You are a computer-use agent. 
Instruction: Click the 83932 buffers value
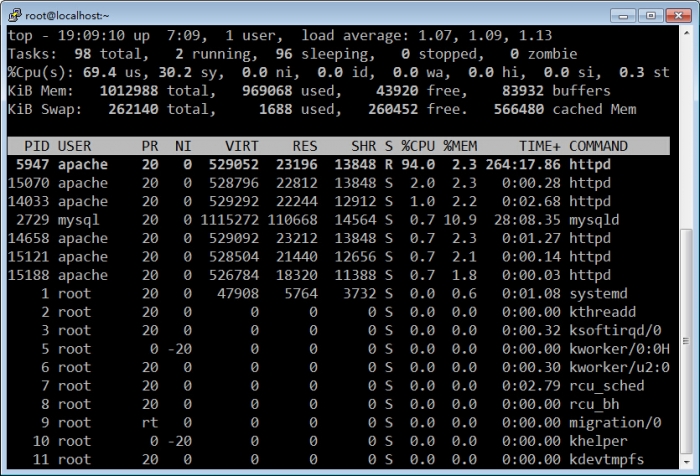pyautogui.click(x=523, y=91)
